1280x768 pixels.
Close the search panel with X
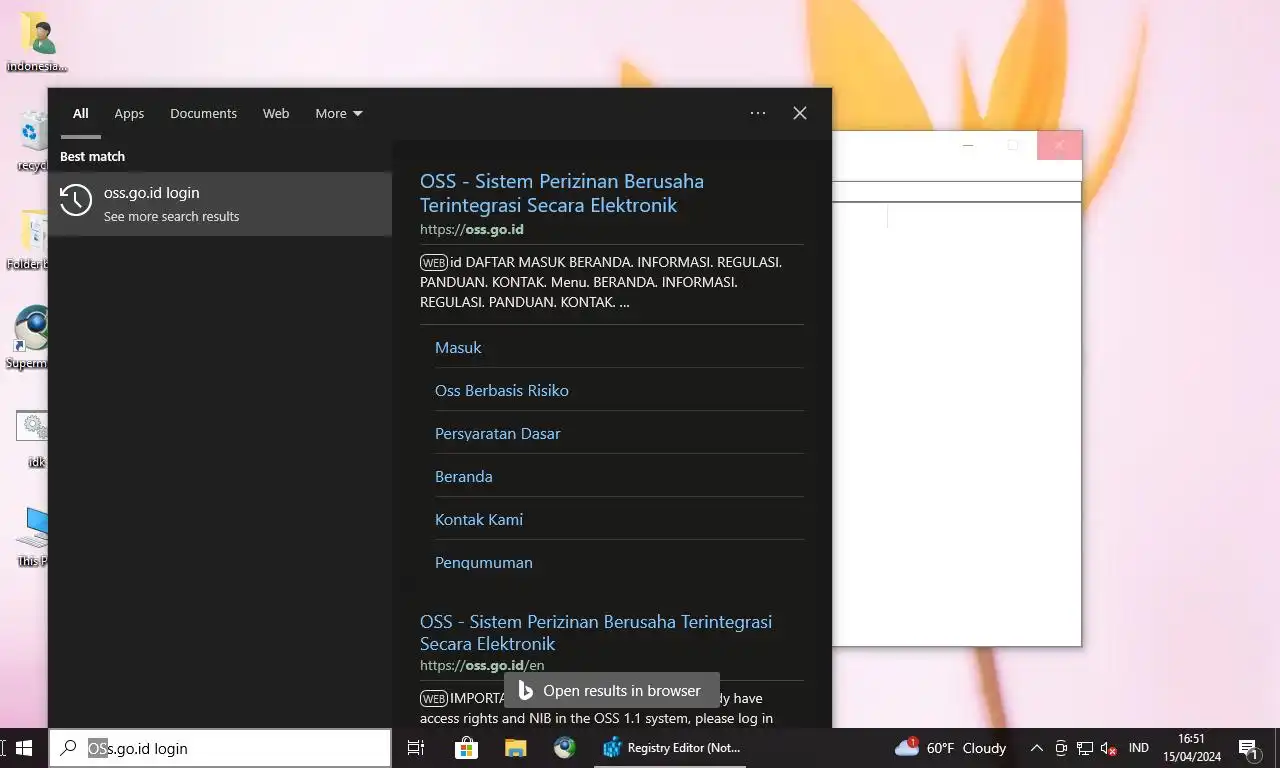pos(800,113)
